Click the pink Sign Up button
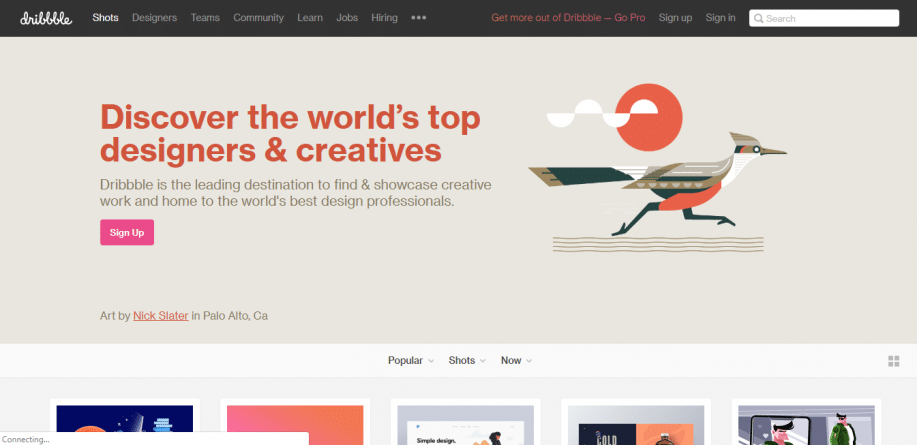 (127, 232)
